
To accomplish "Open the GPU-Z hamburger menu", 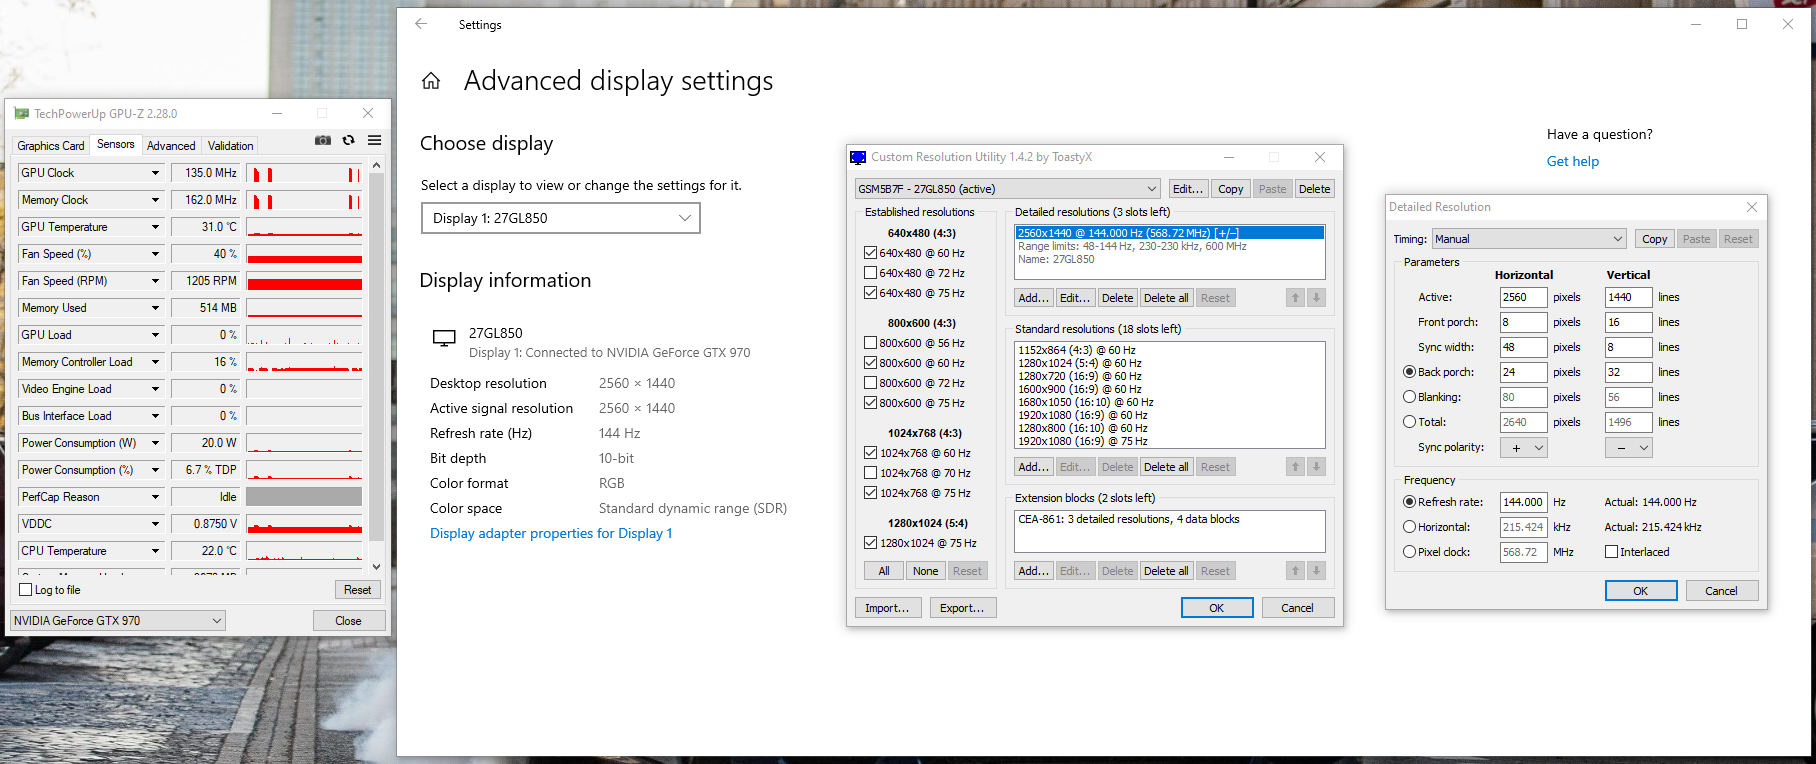I will (x=374, y=140).
